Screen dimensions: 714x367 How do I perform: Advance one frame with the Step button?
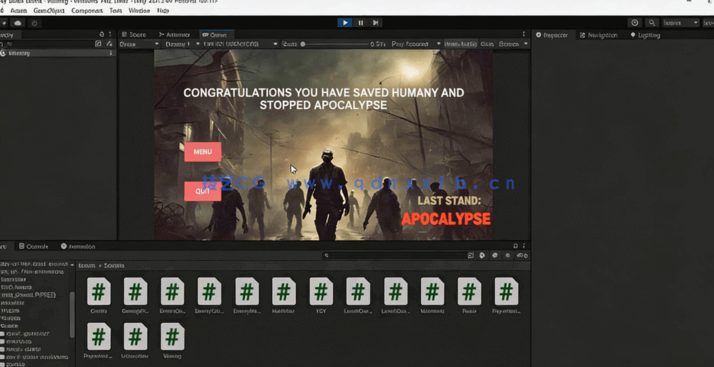click(375, 22)
